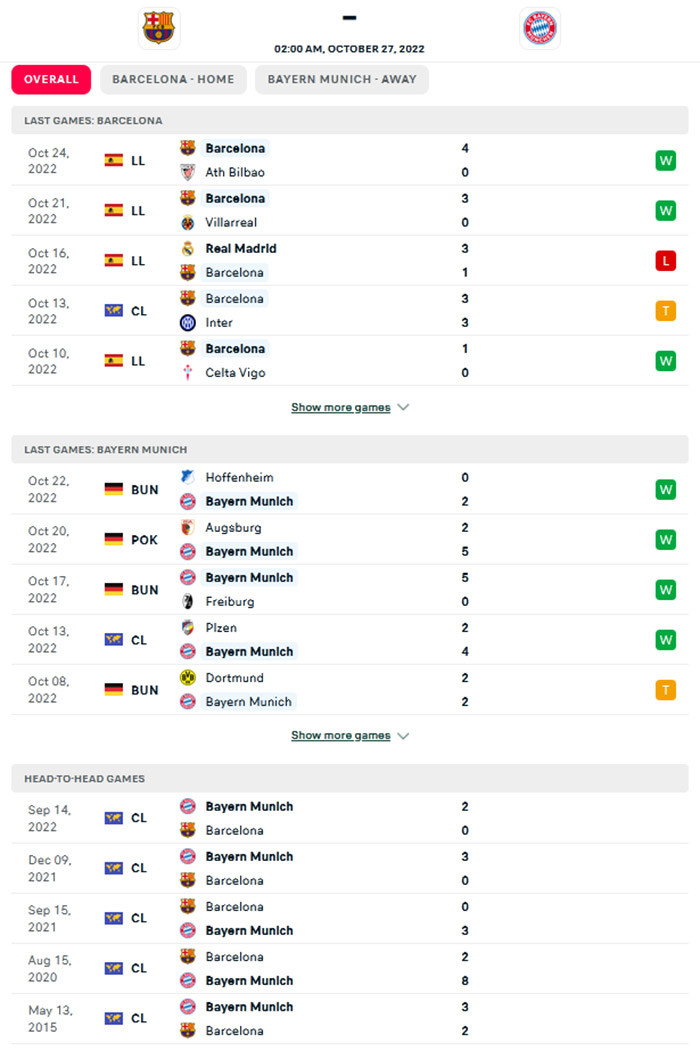Click the Inter team logo

point(188,322)
